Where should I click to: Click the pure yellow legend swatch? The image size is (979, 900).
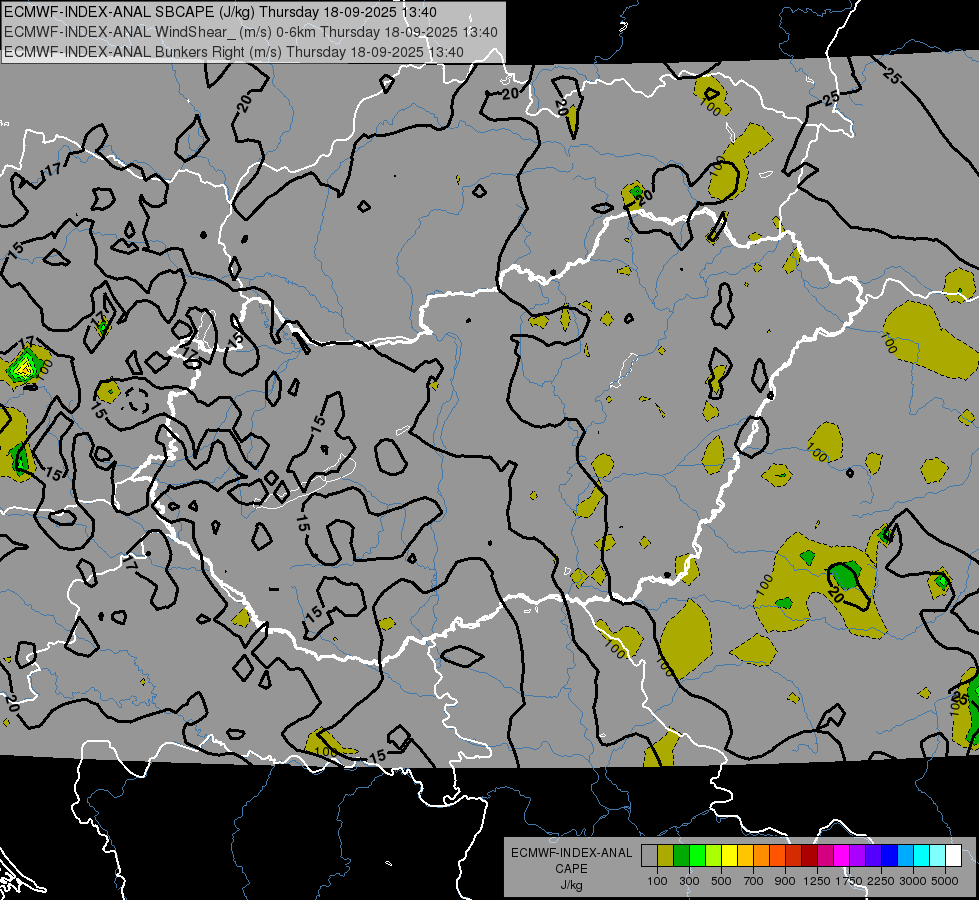pos(729,856)
